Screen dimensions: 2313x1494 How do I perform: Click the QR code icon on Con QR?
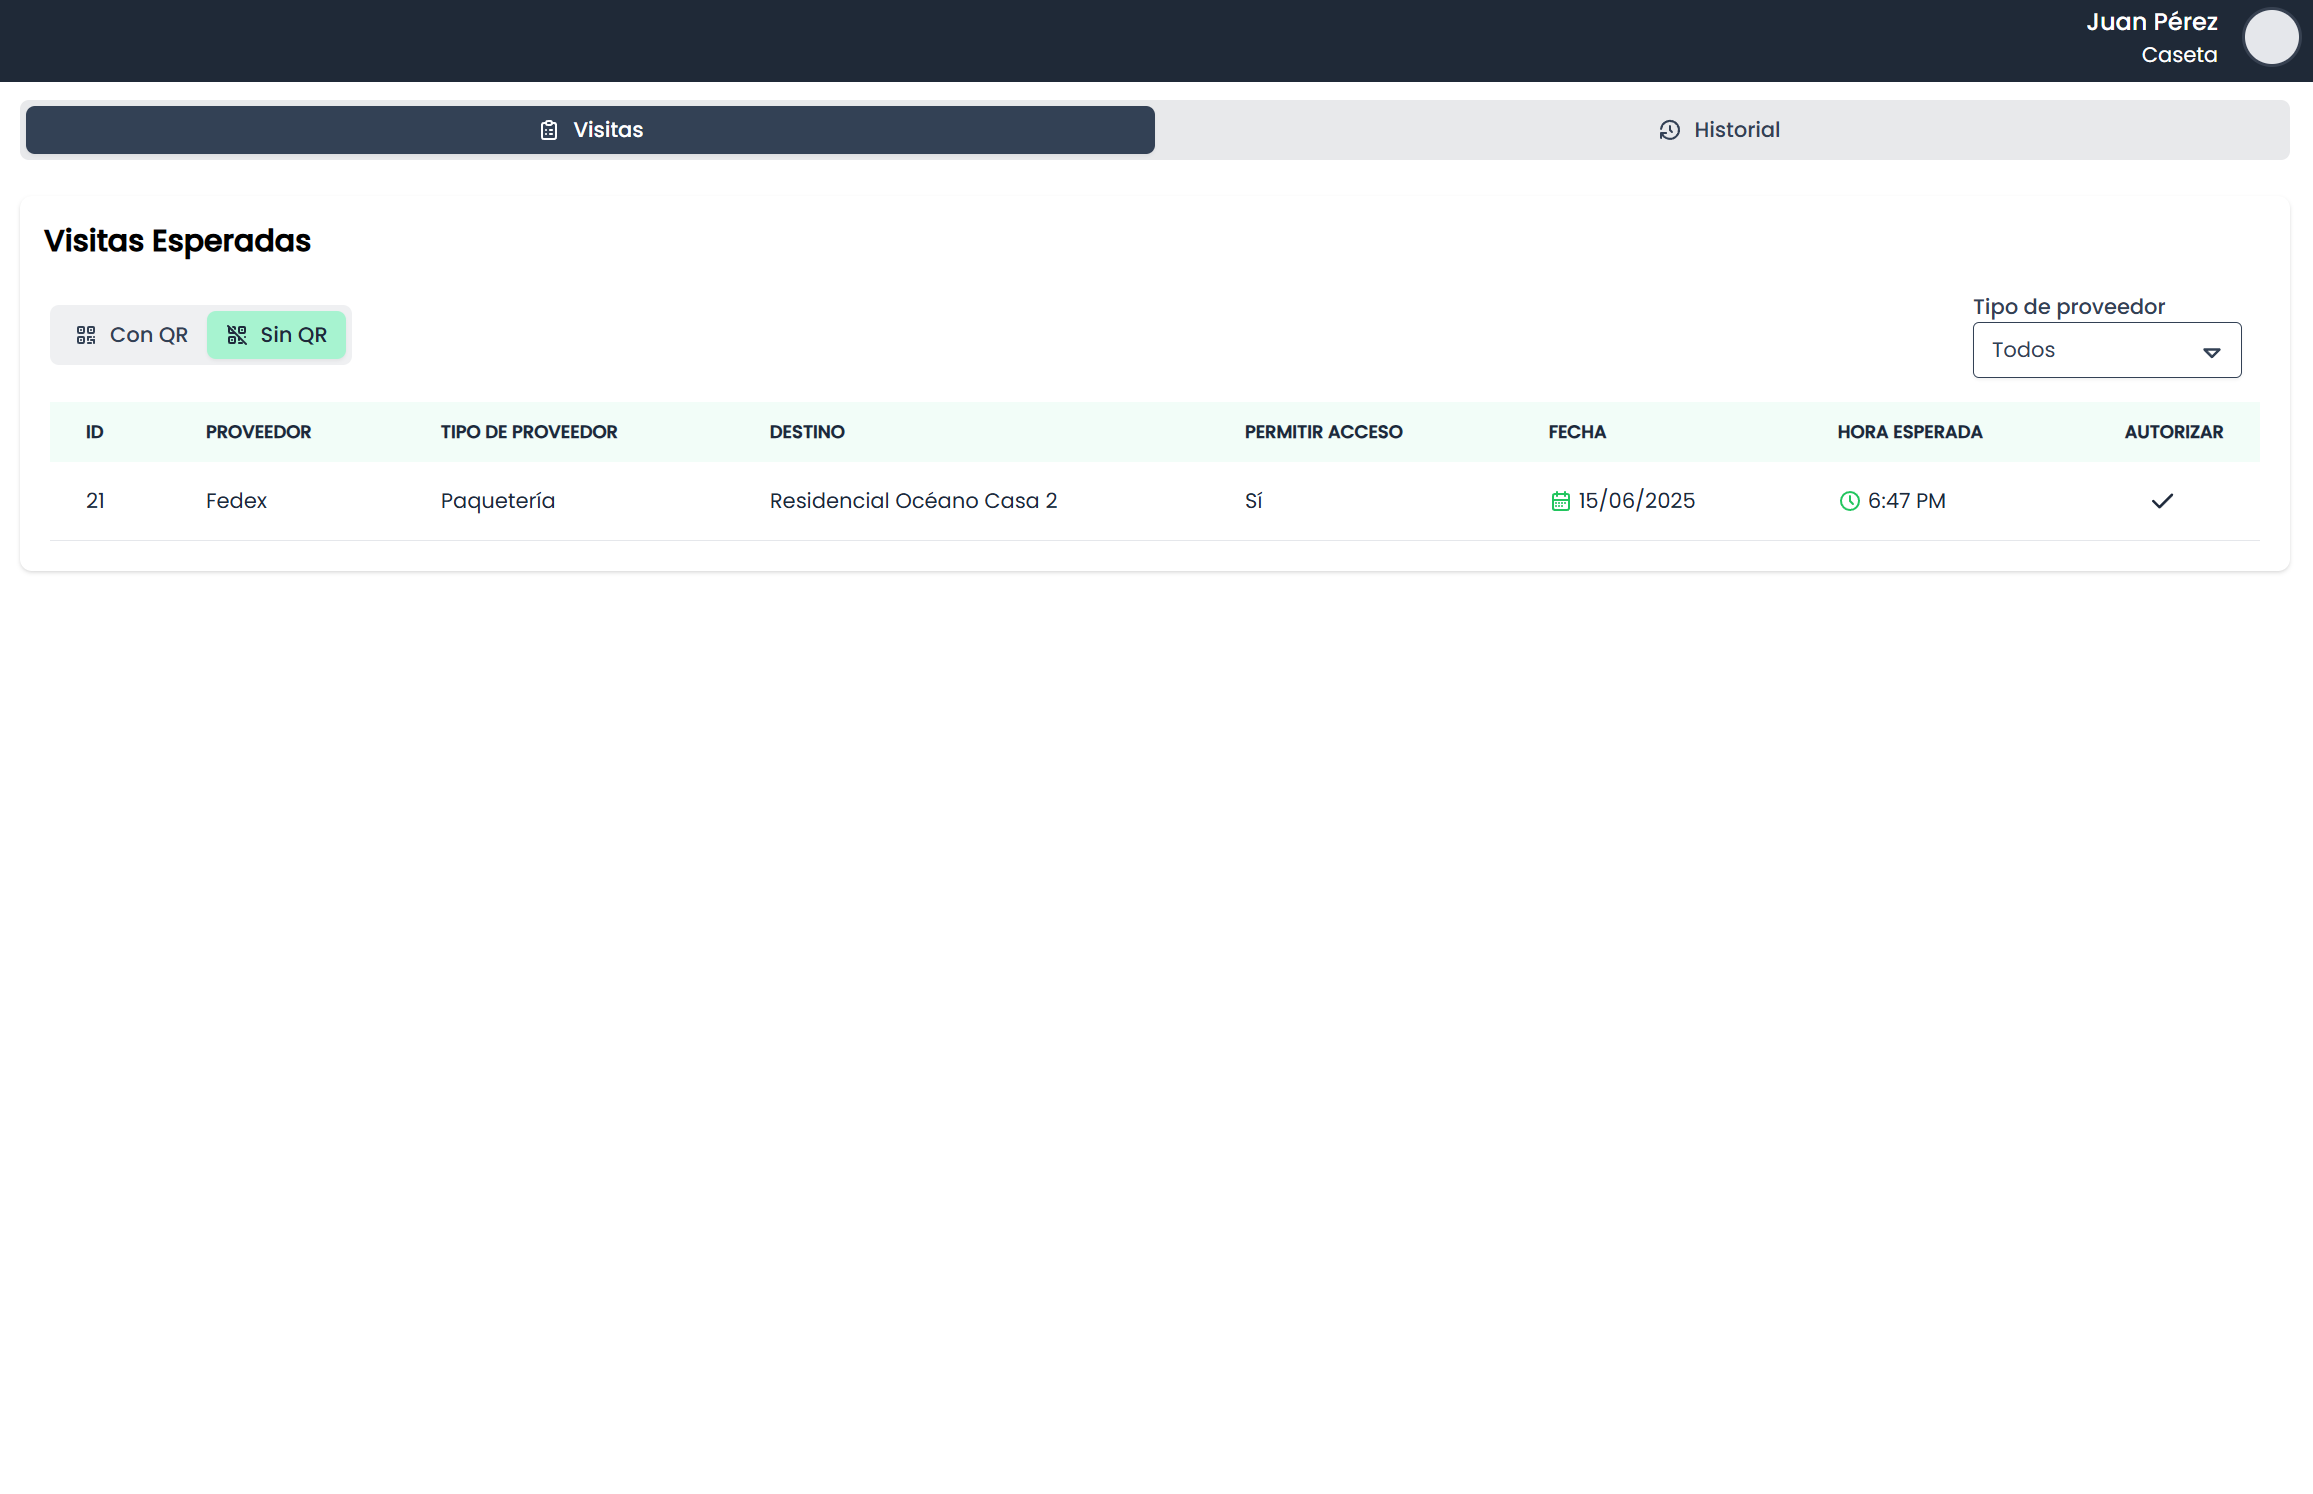(x=86, y=335)
